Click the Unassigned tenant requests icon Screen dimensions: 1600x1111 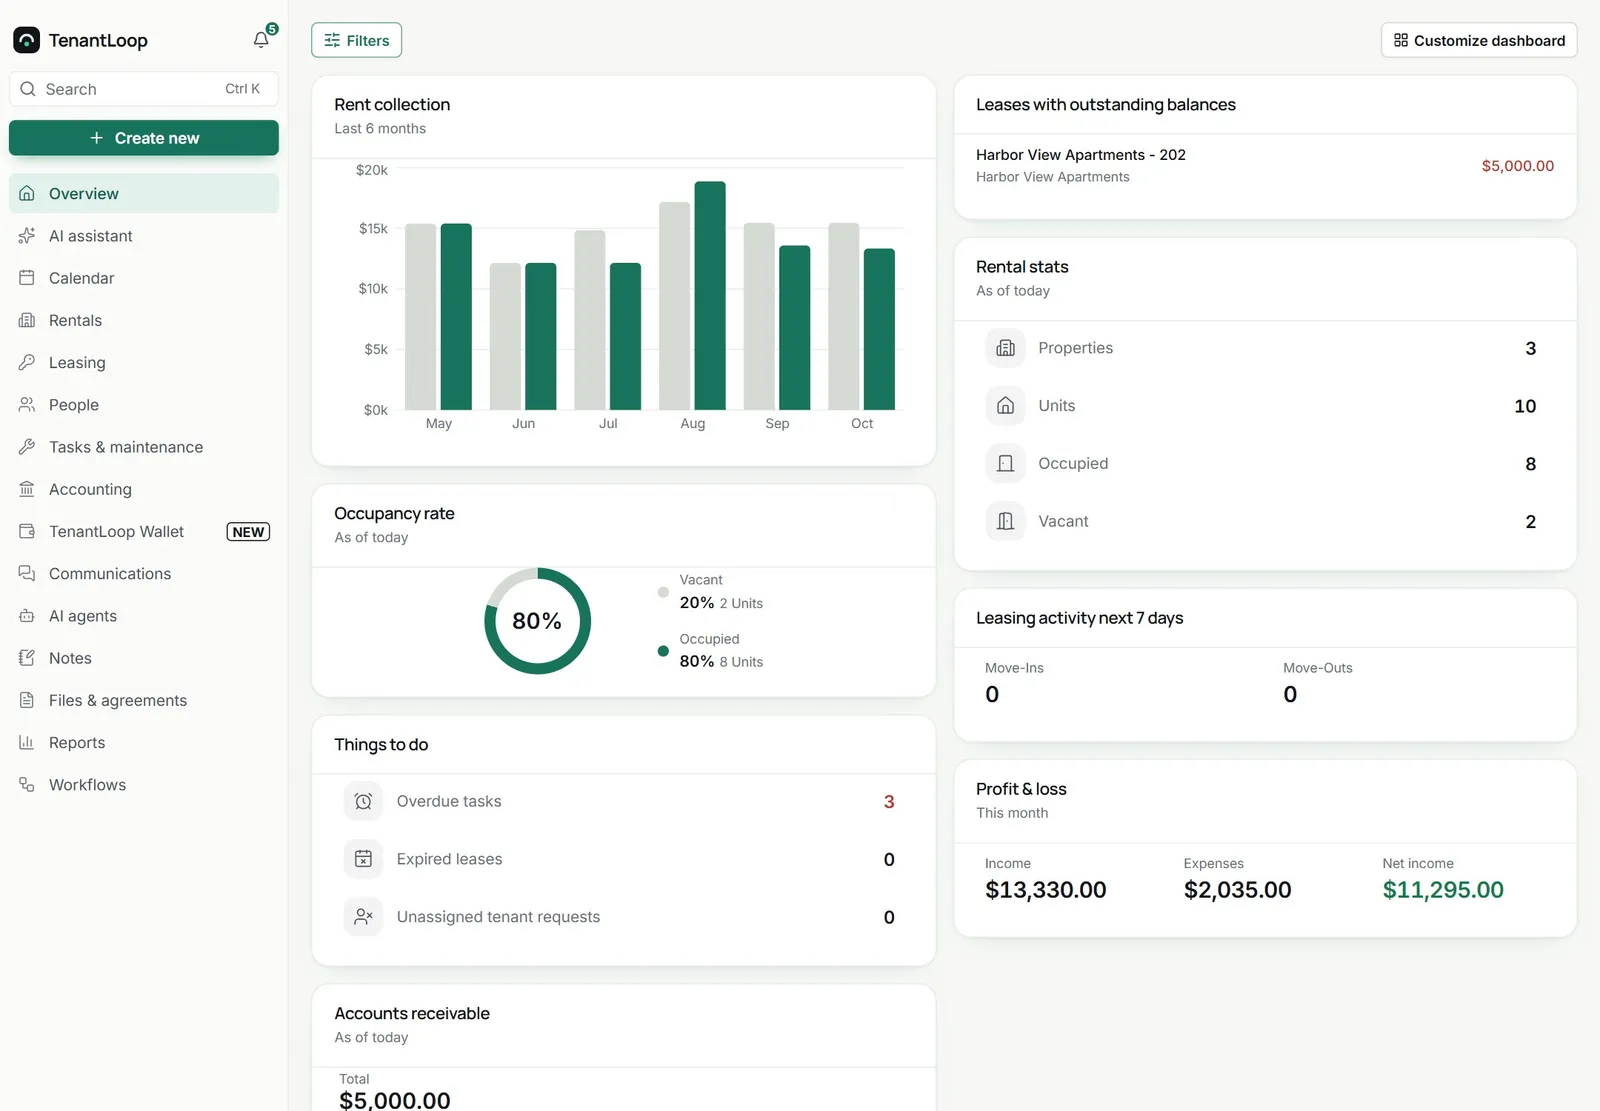(364, 917)
